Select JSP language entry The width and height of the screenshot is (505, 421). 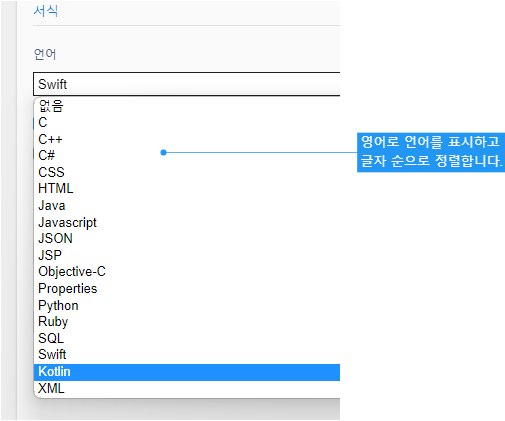(187, 255)
